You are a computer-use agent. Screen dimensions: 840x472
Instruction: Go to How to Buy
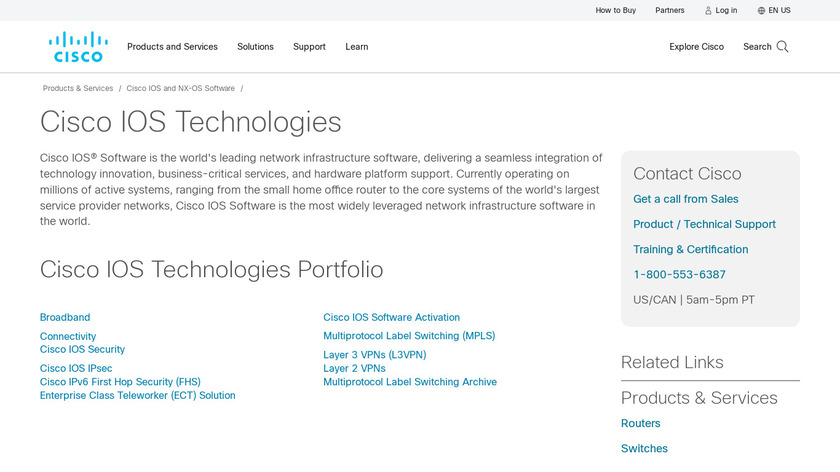click(x=616, y=10)
